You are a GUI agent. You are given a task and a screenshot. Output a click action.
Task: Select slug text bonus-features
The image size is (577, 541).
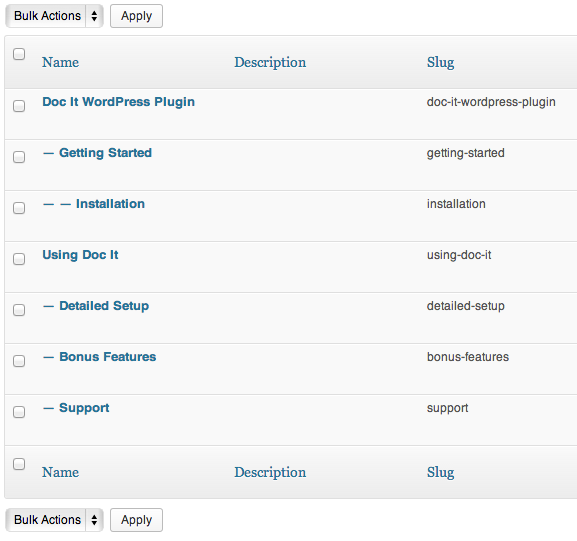tap(468, 357)
